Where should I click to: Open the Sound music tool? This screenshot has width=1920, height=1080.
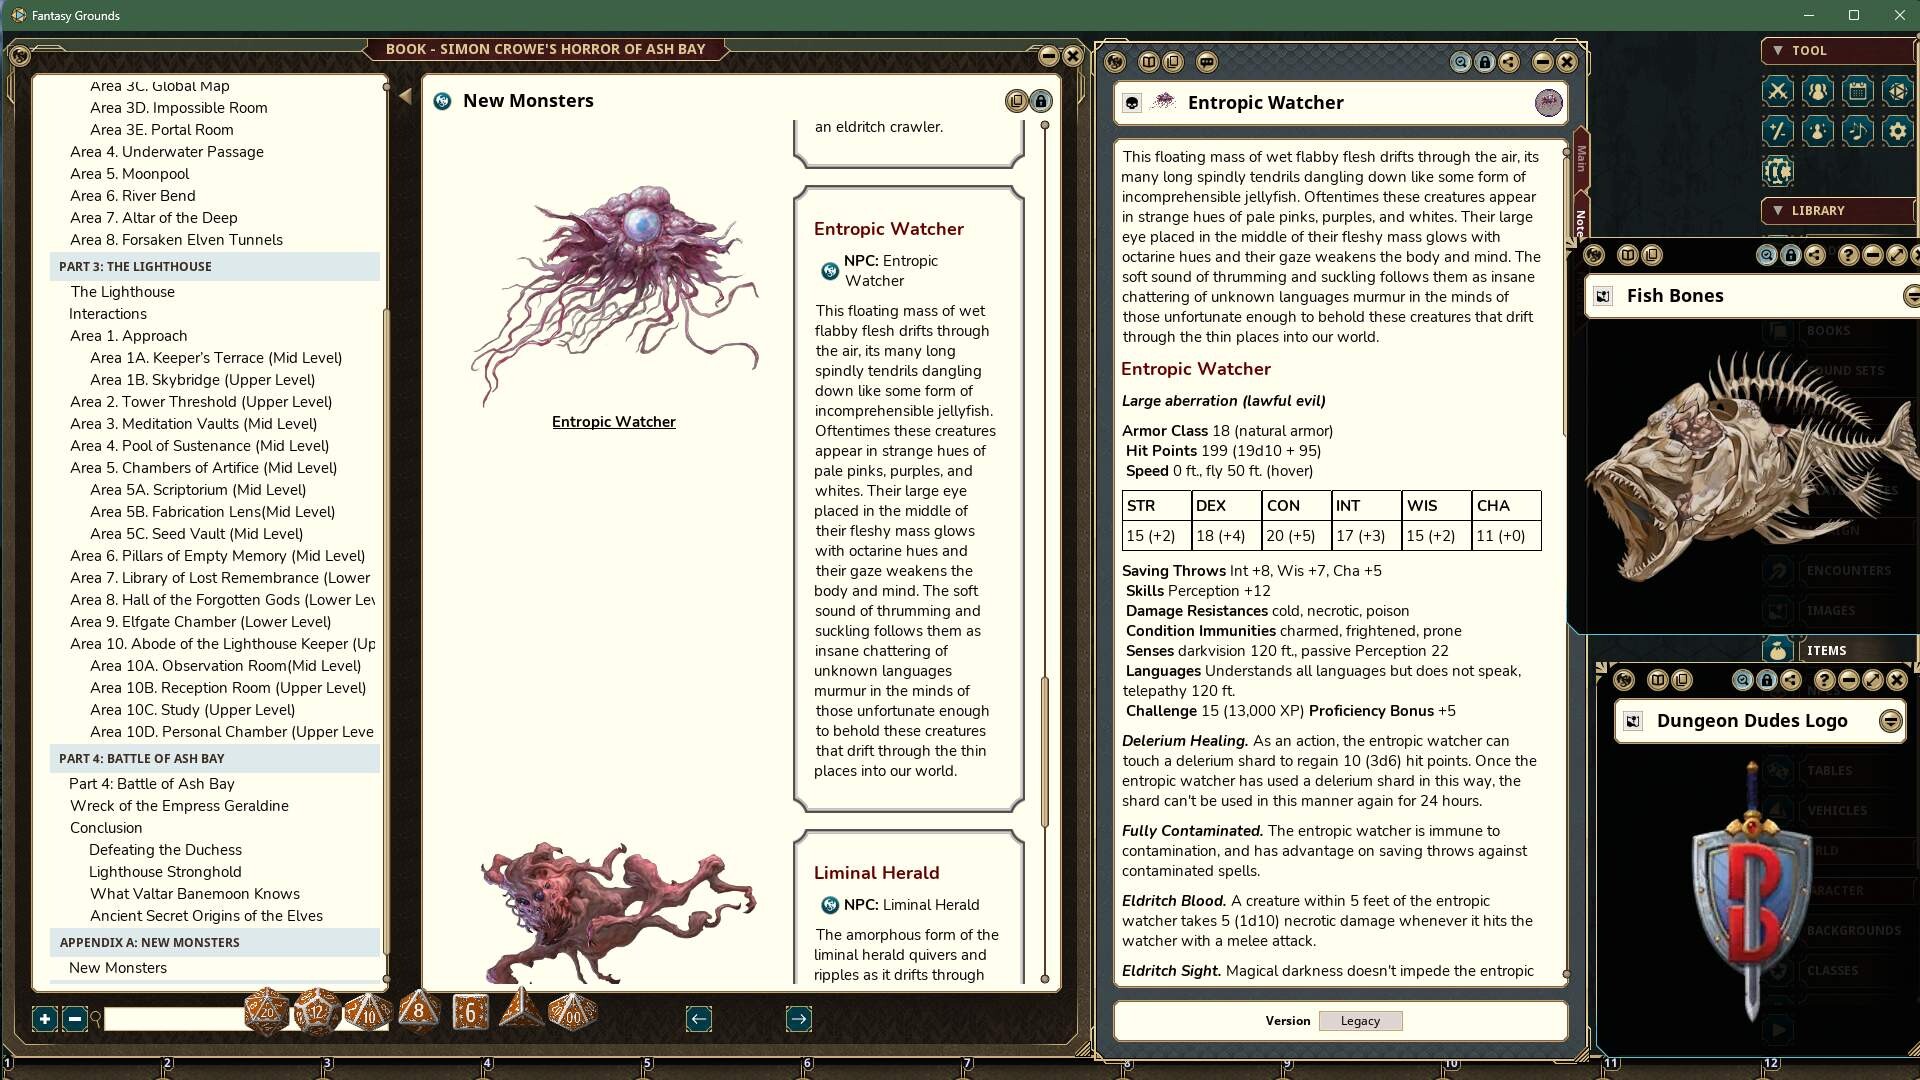[1857, 130]
